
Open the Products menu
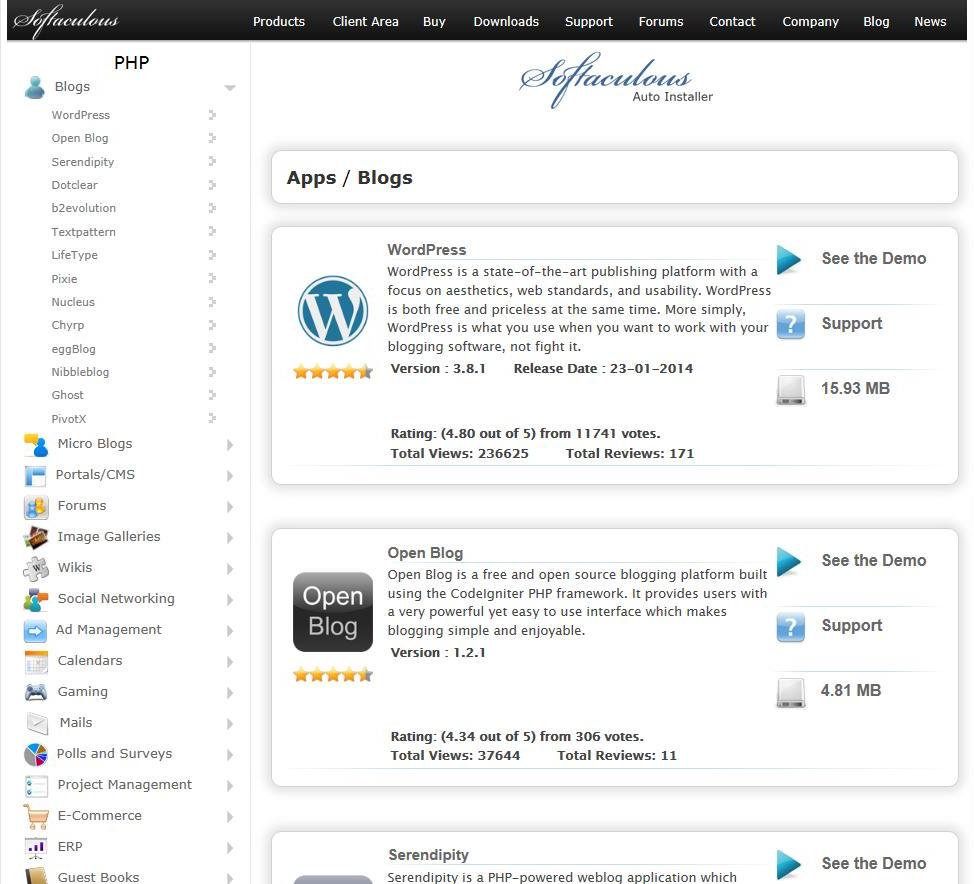pyautogui.click(x=278, y=21)
